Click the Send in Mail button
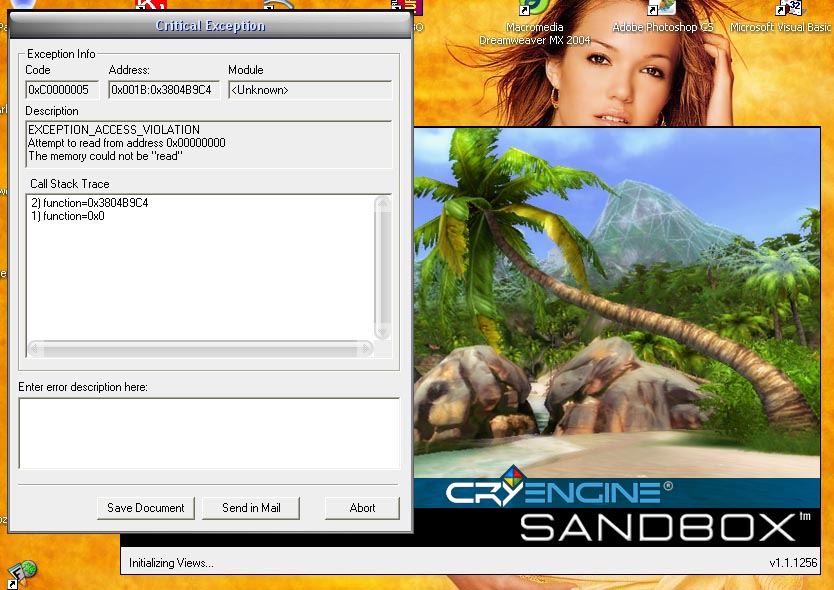The image size is (834, 590). [x=251, y=508]
